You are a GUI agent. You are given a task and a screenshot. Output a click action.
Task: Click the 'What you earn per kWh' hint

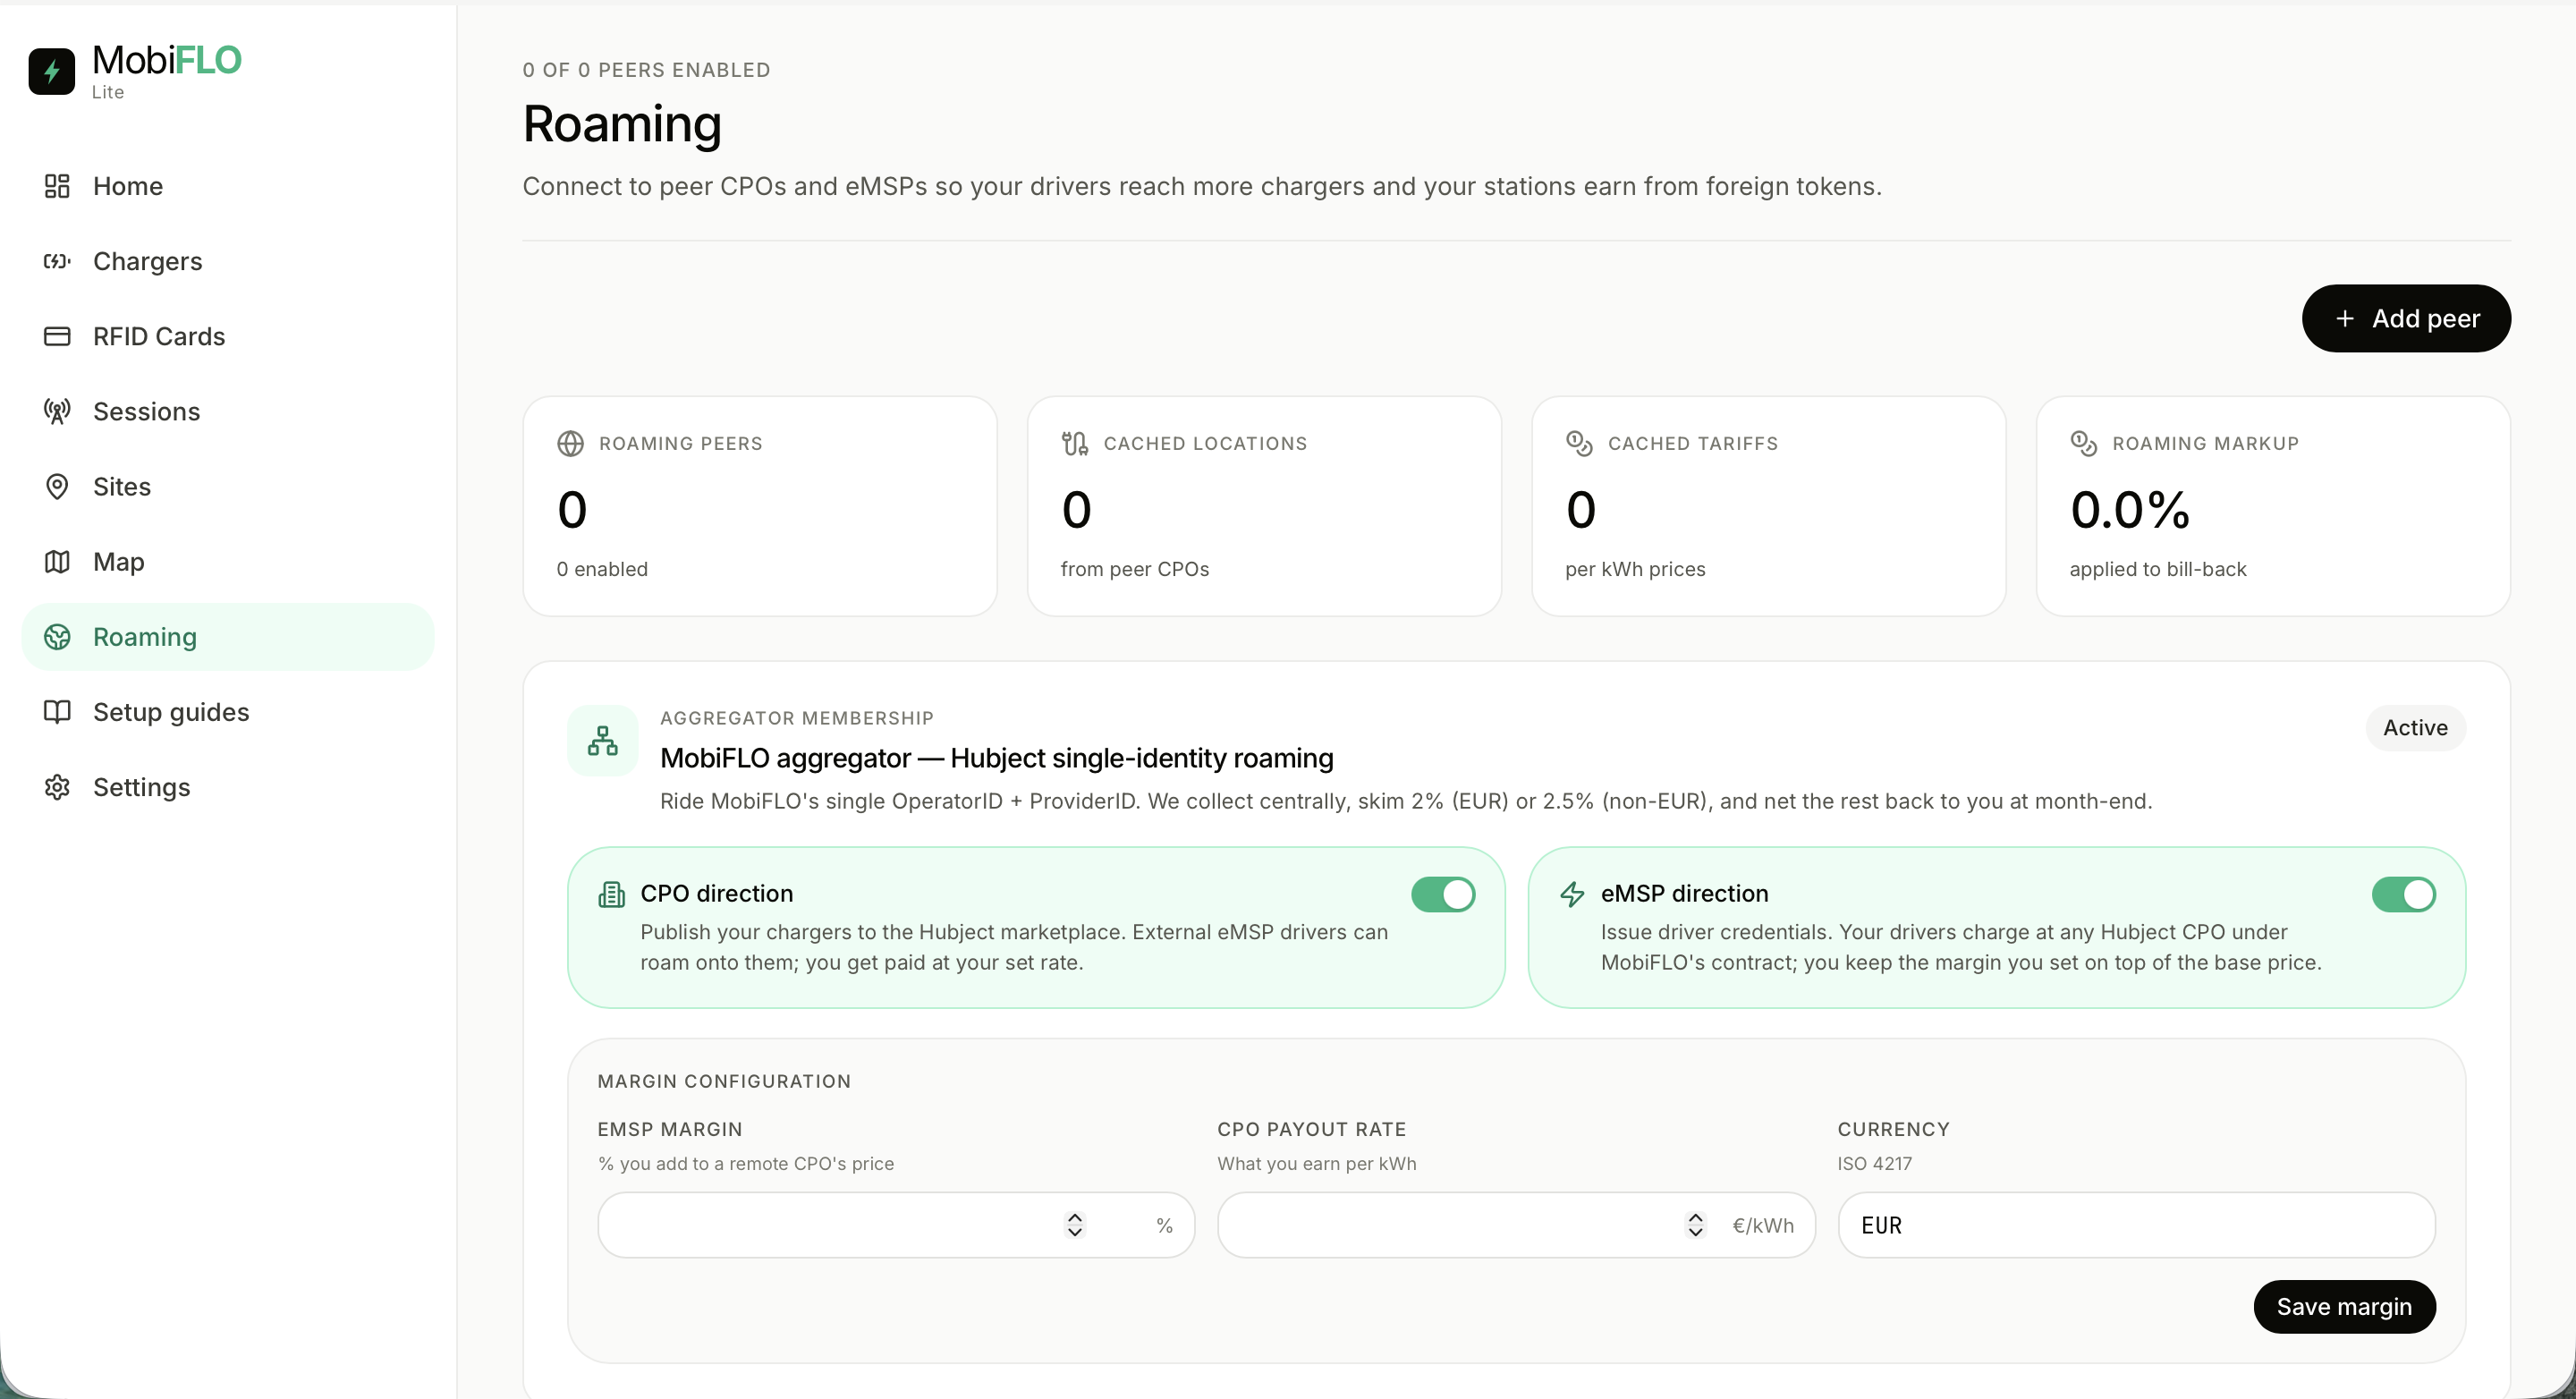pyautogui.click(x=1317, y=1164)
